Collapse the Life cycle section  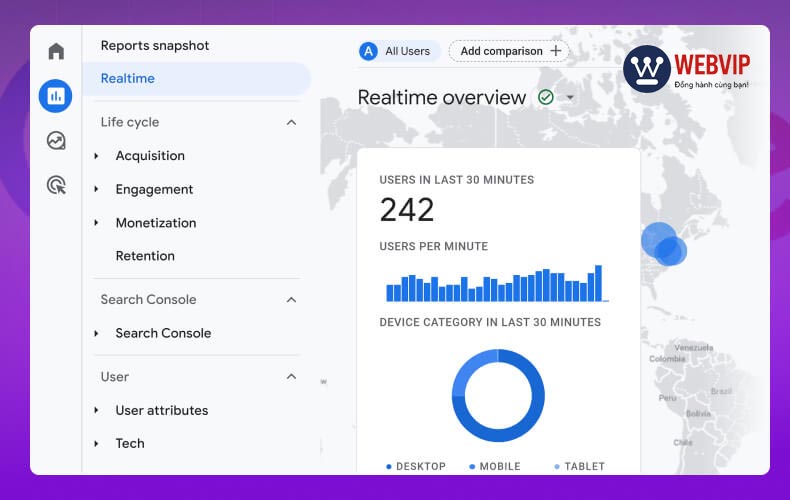291,122
